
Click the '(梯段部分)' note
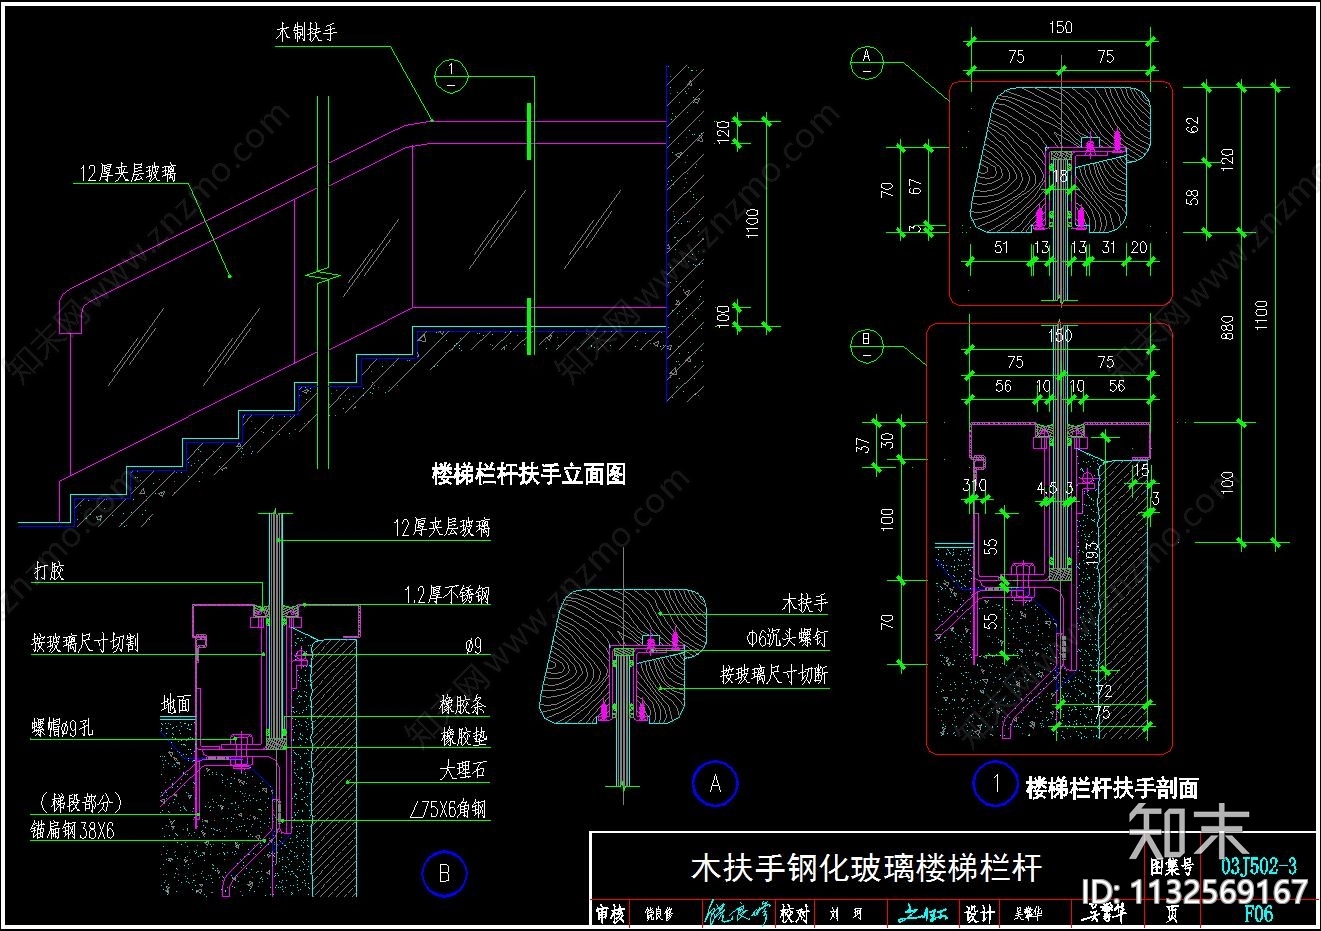(x=80, y=801)
